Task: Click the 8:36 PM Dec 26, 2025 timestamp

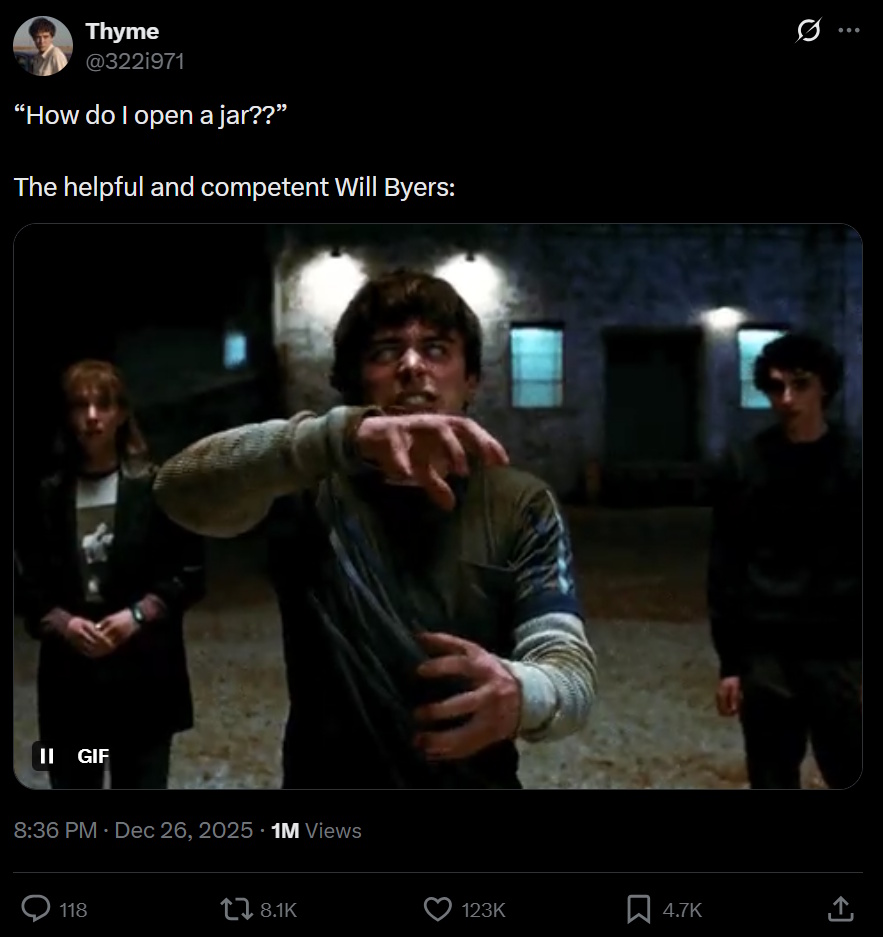Action: coord(133,830)
